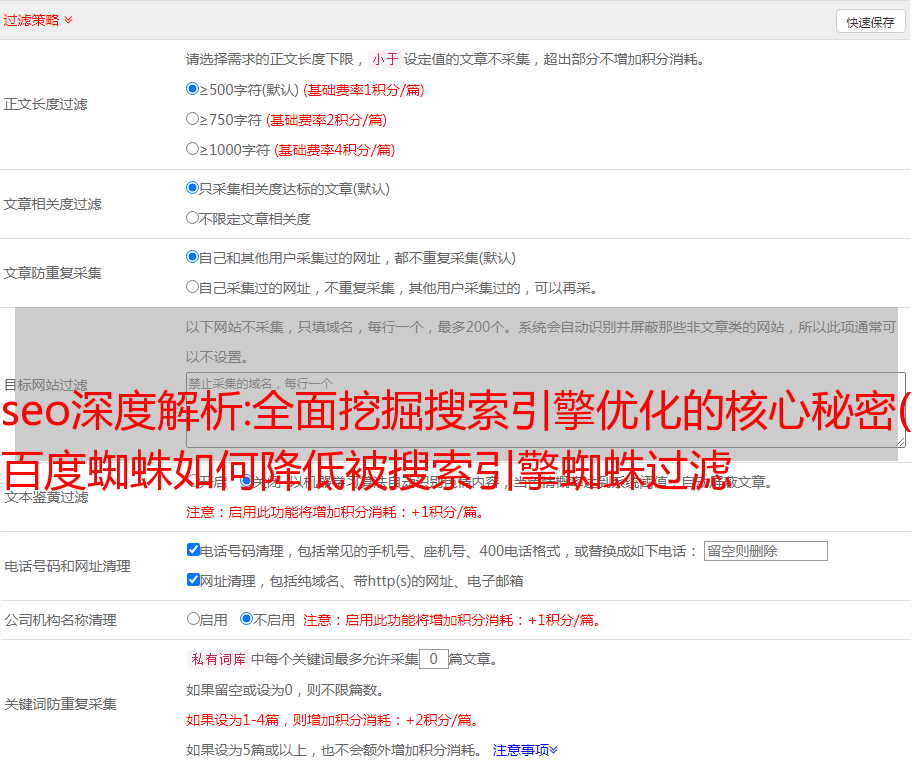Click the 如果留空或设为0，则不限篇数 line
The height and width of the screenshot is (768, 912).
(285, 690)
